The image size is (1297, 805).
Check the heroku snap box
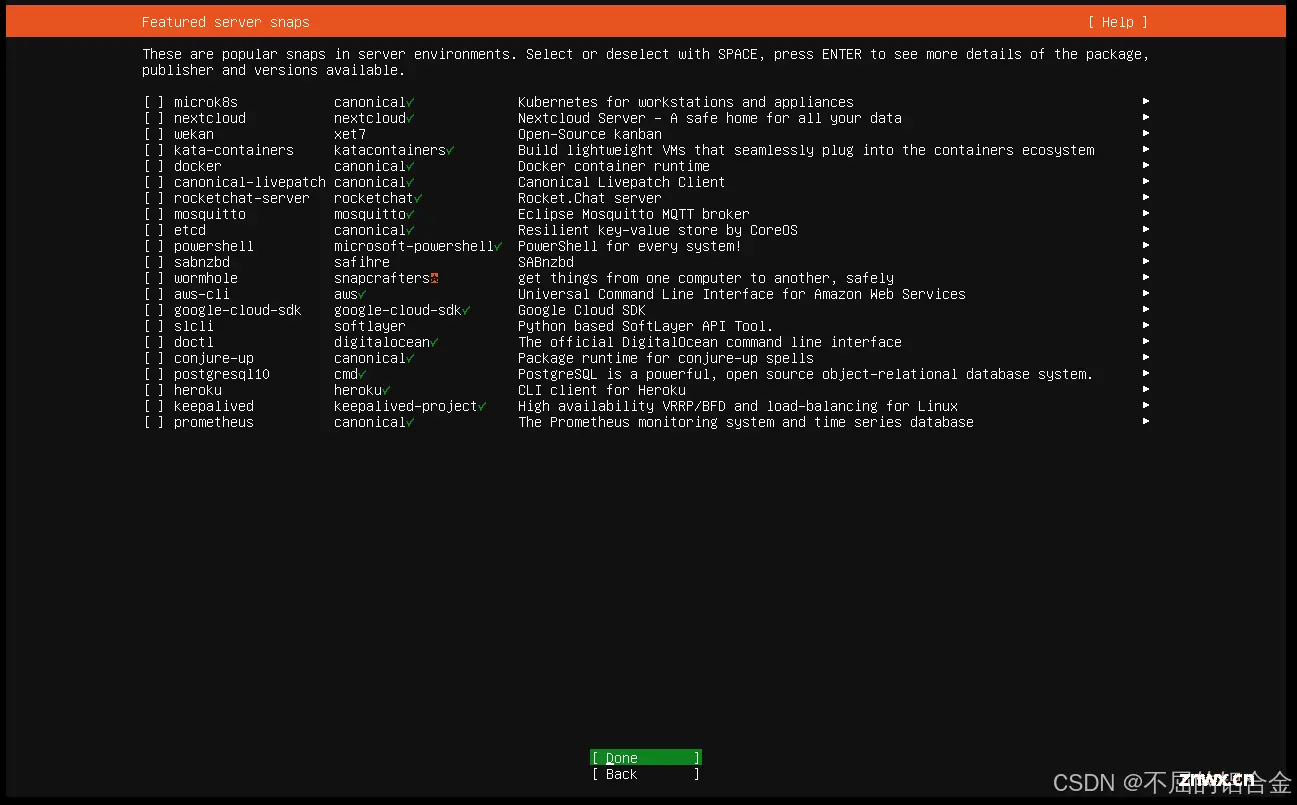pyautogui.click(x=153, y=390)
